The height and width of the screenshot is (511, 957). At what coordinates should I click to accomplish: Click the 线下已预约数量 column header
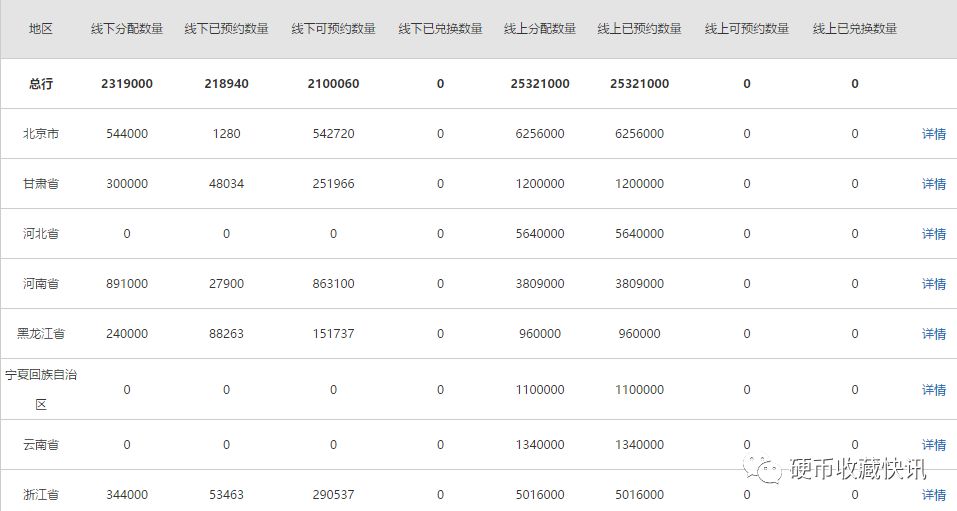(226, 29)
